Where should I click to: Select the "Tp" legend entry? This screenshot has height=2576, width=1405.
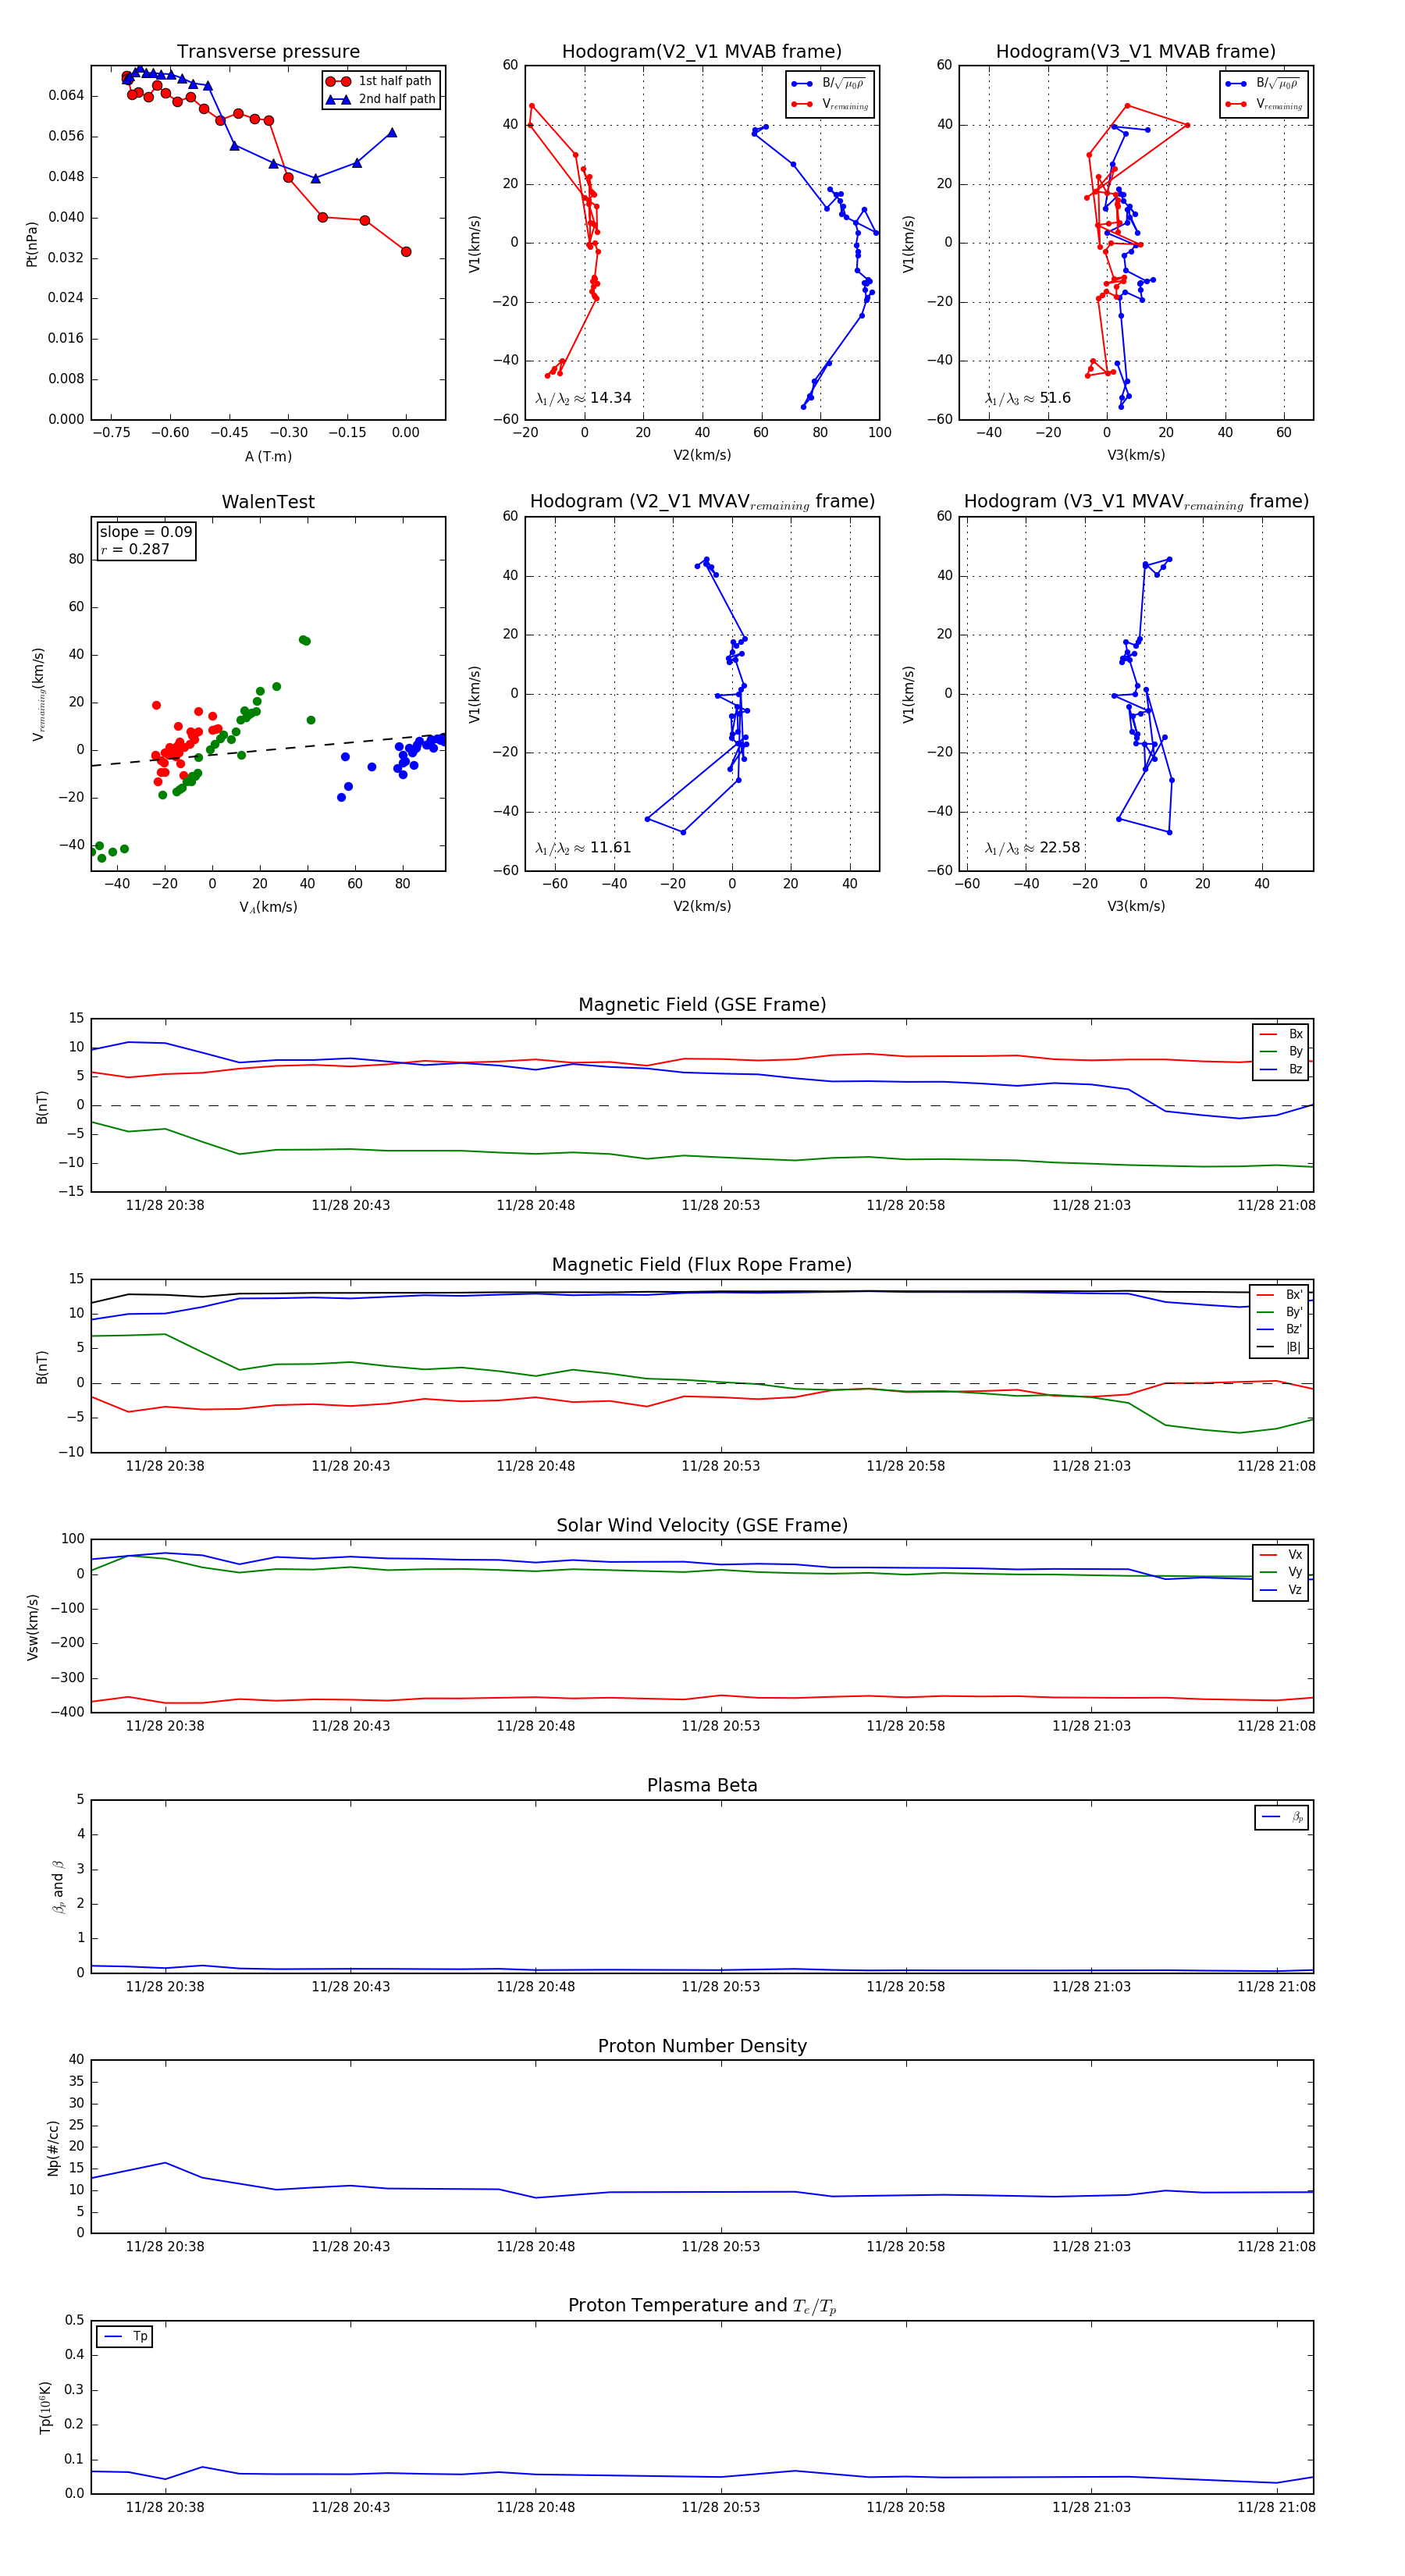125,2337
